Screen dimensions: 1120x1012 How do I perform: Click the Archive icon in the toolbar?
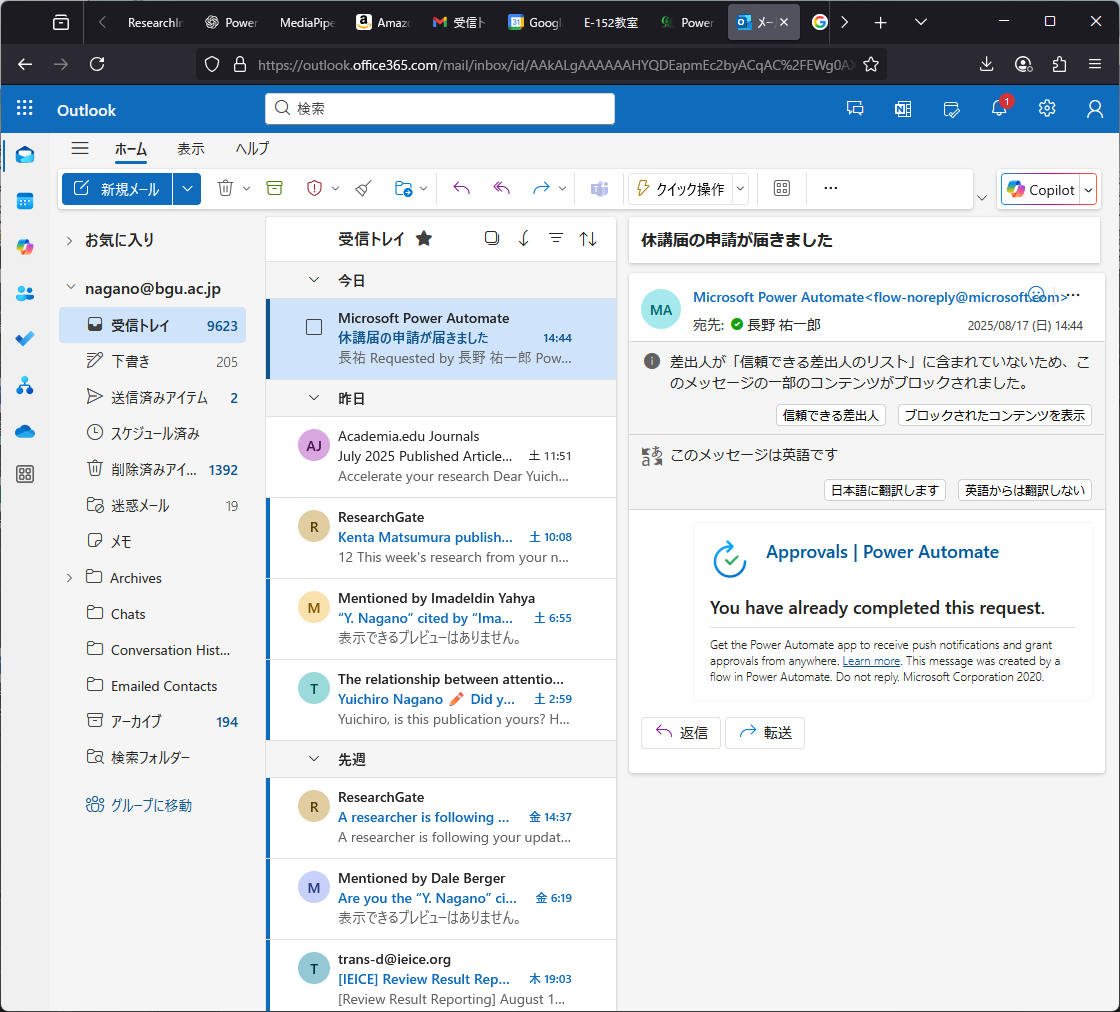[x=274, y=188]
